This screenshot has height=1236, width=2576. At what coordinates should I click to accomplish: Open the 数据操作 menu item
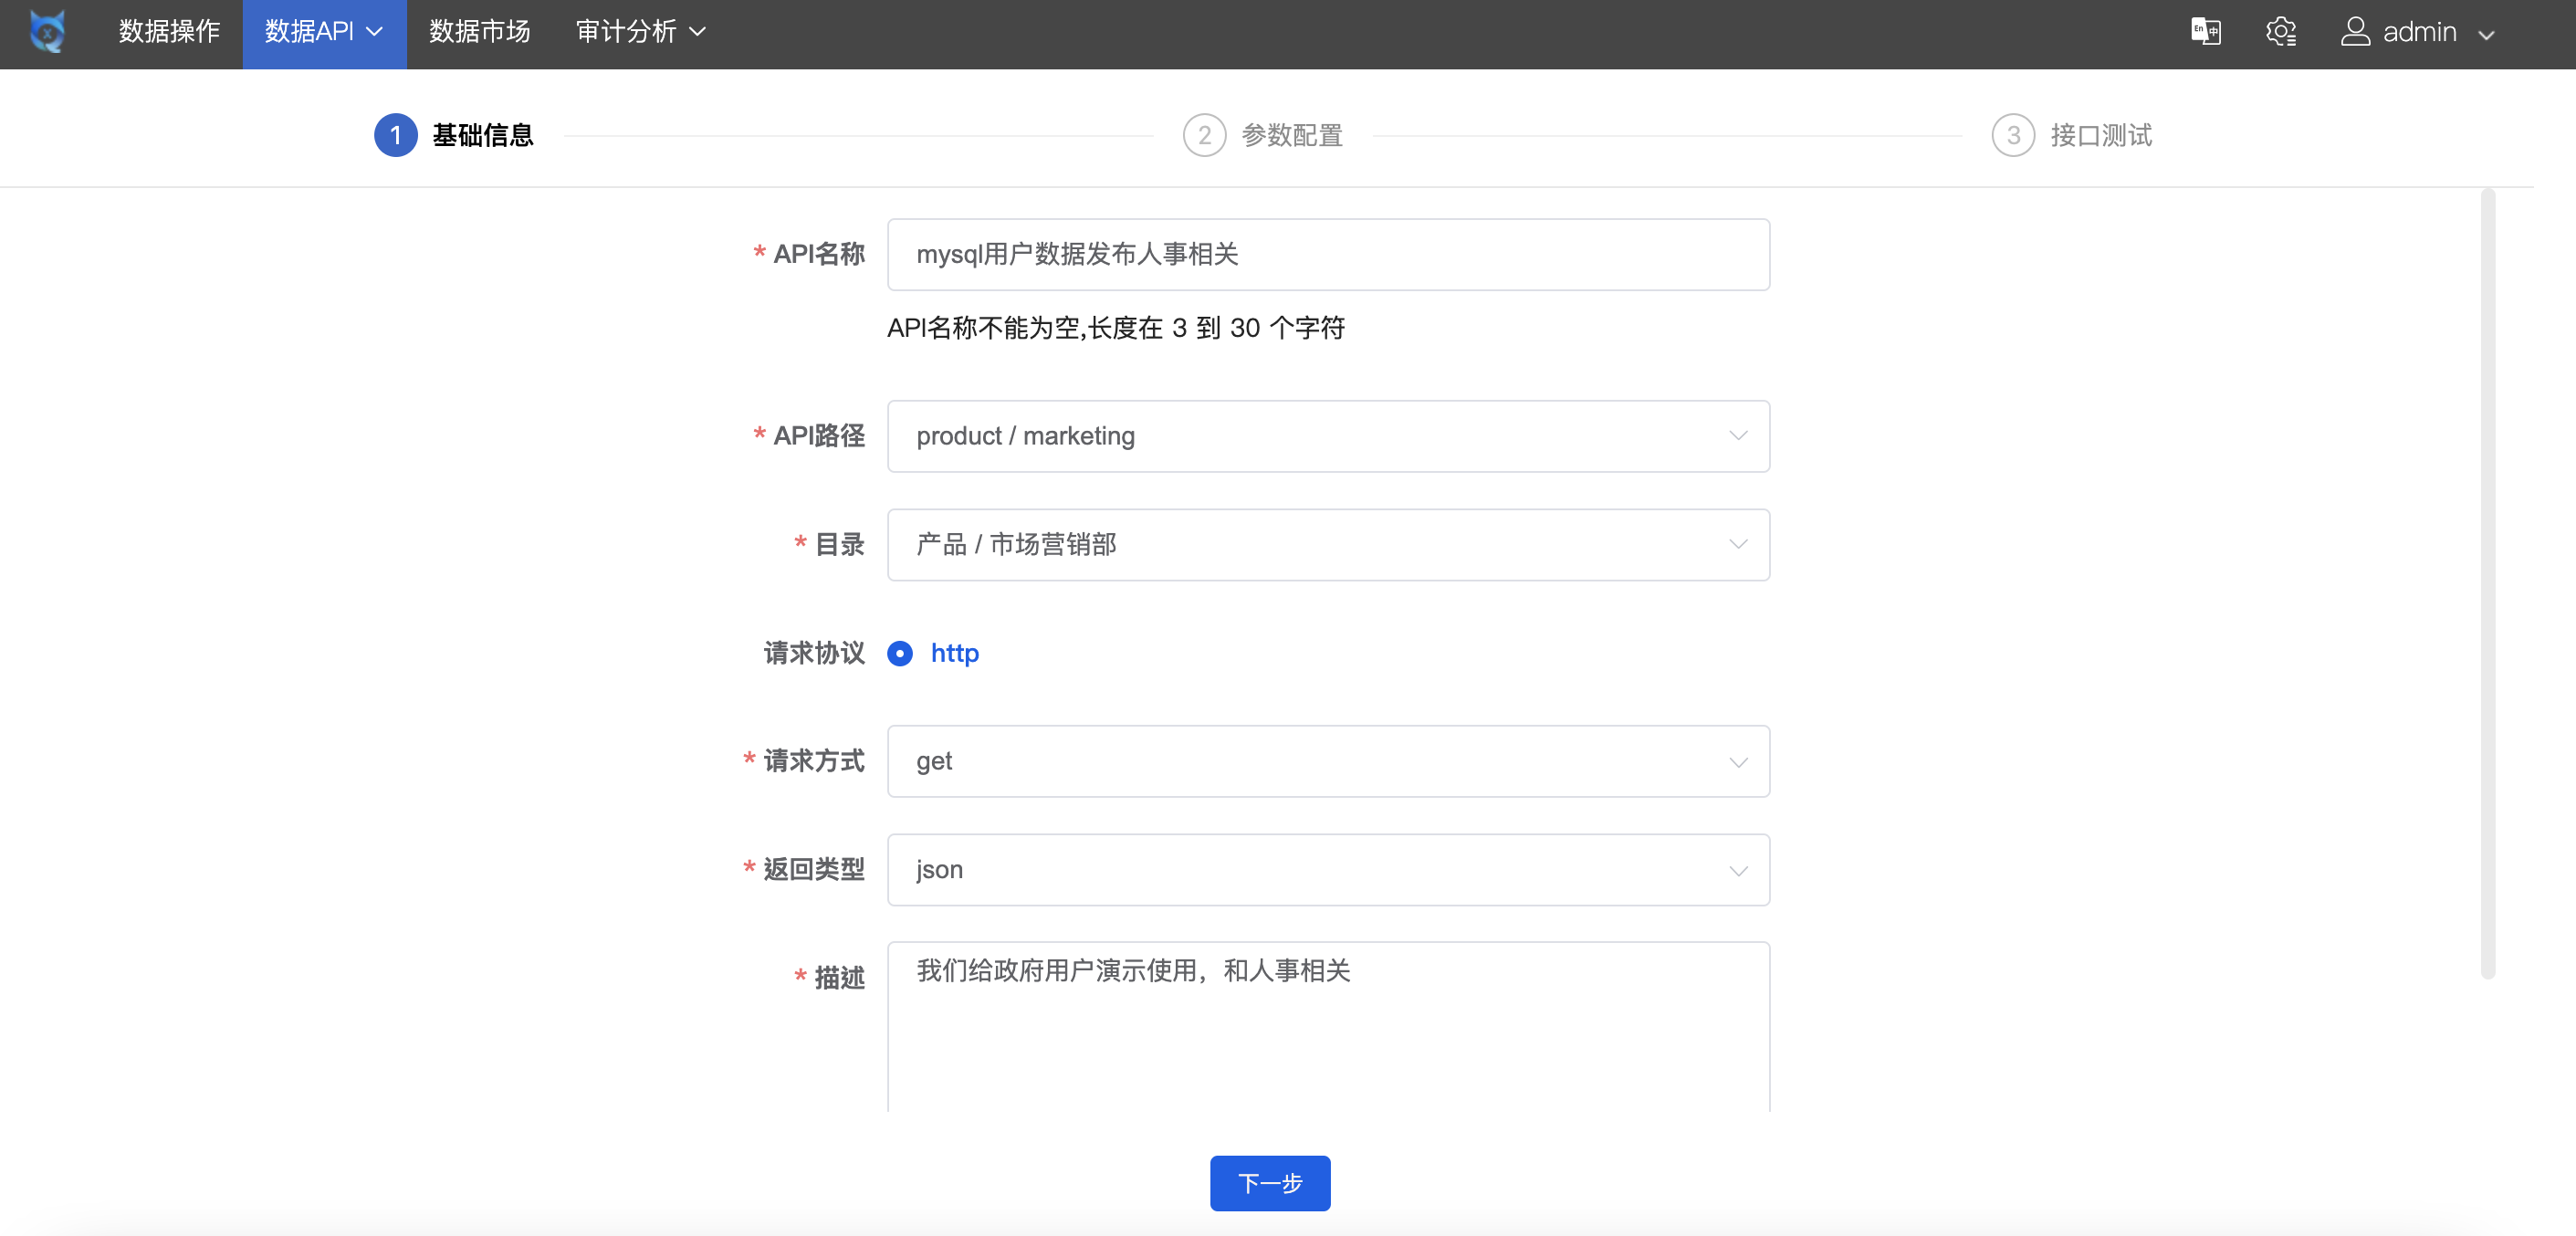[x=169, y=32]
